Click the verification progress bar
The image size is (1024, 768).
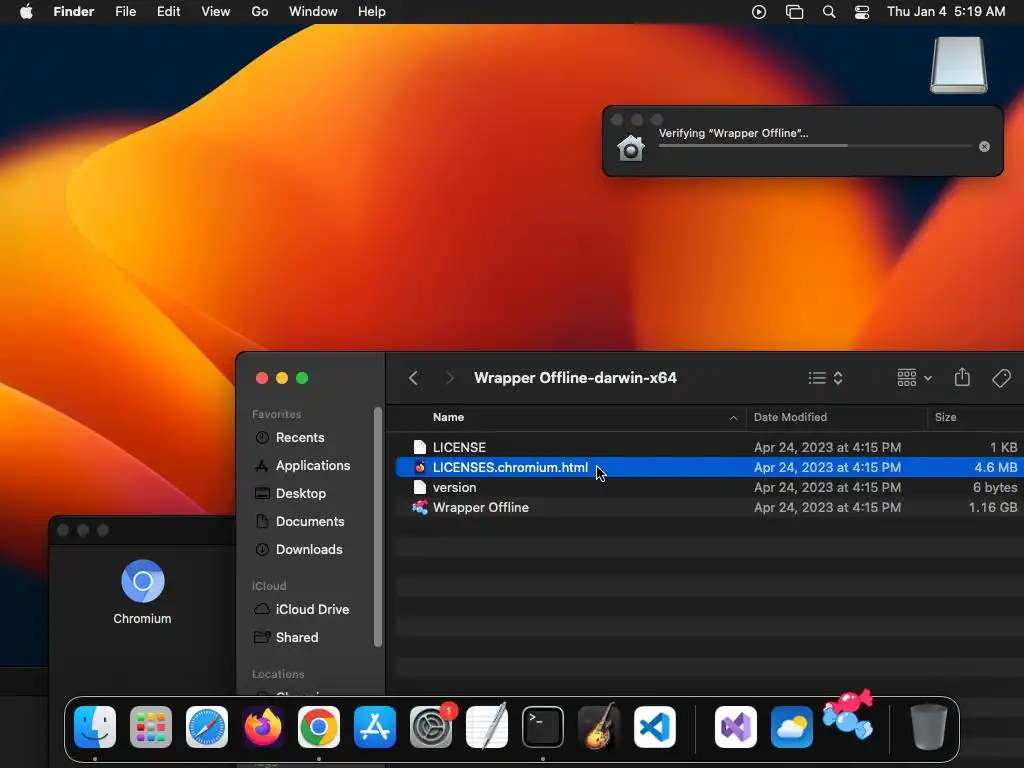(815, 146)
